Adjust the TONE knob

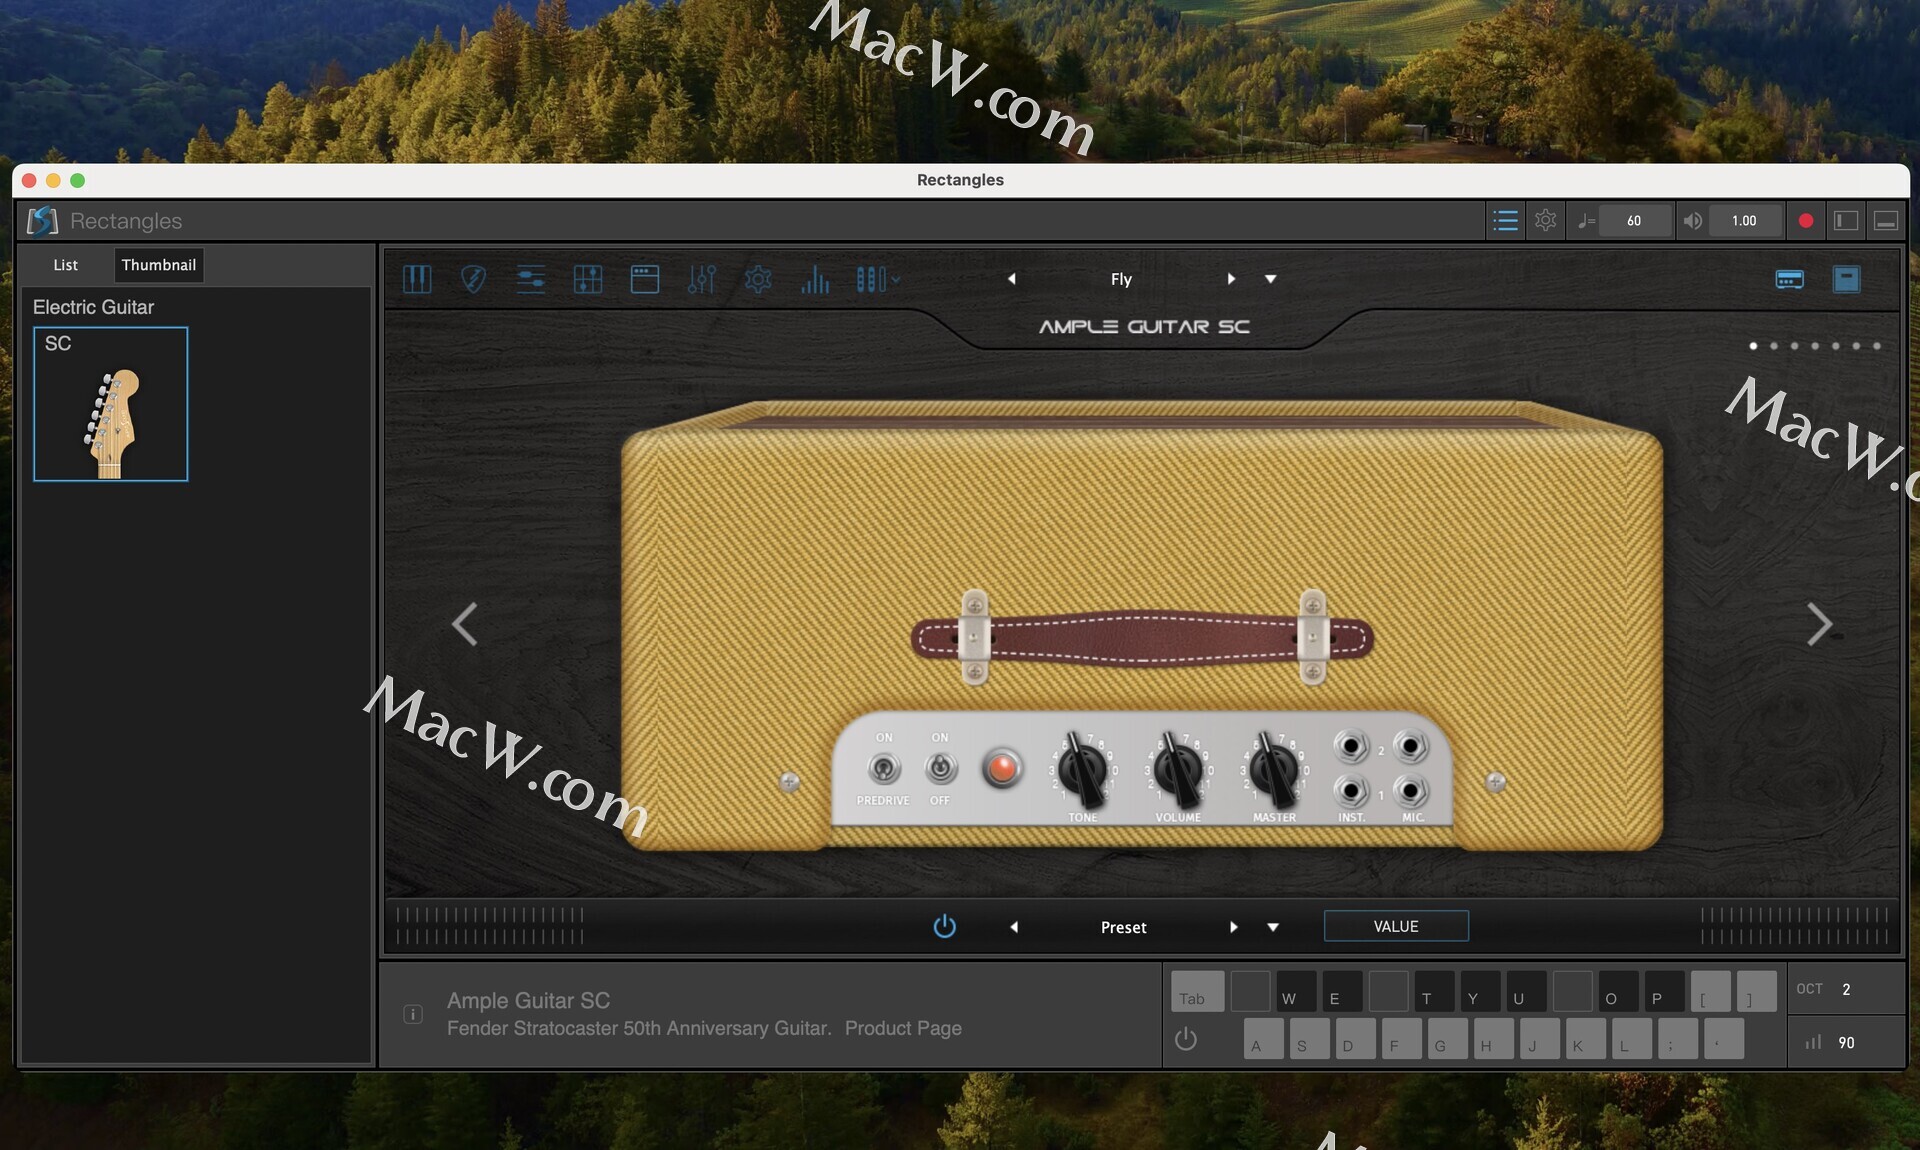click(1082, 770)
